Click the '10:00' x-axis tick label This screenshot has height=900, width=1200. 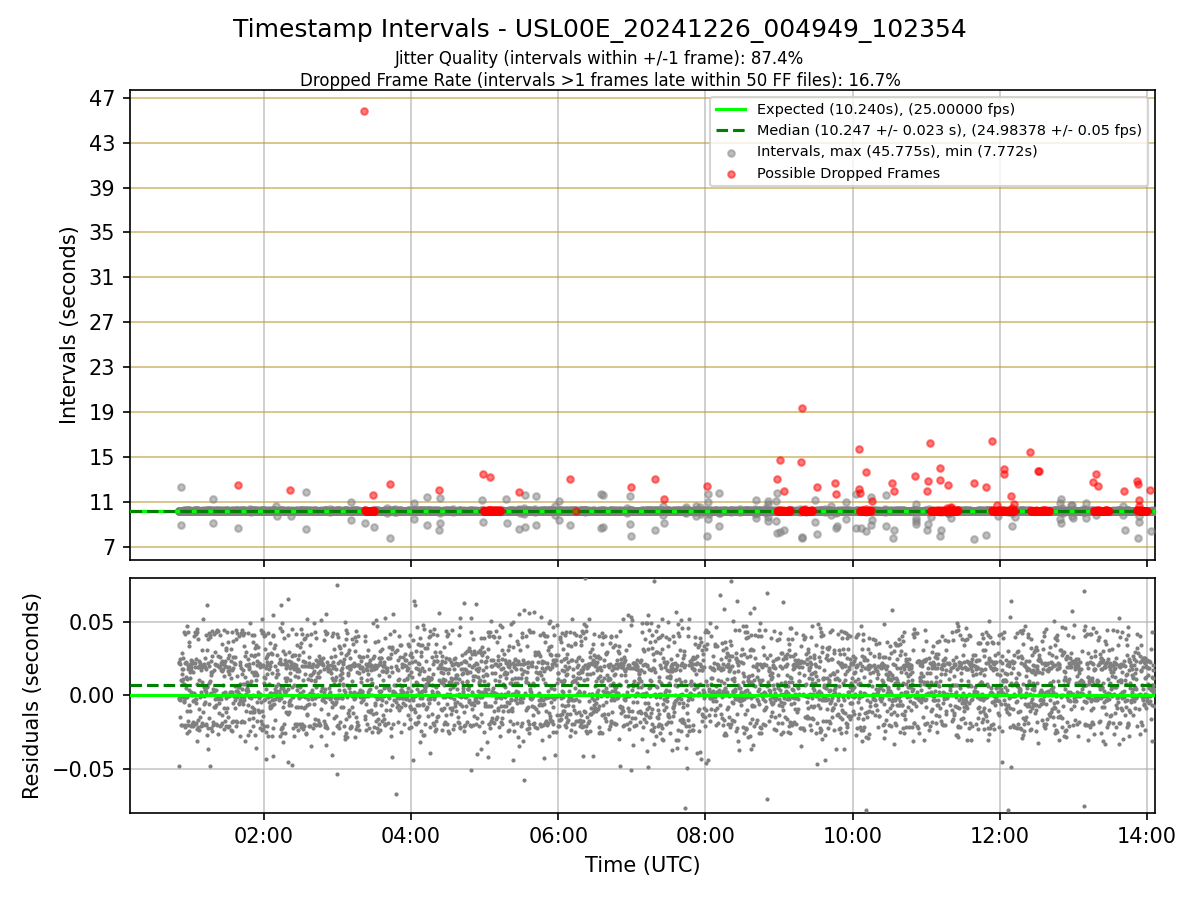coord(852,834)
